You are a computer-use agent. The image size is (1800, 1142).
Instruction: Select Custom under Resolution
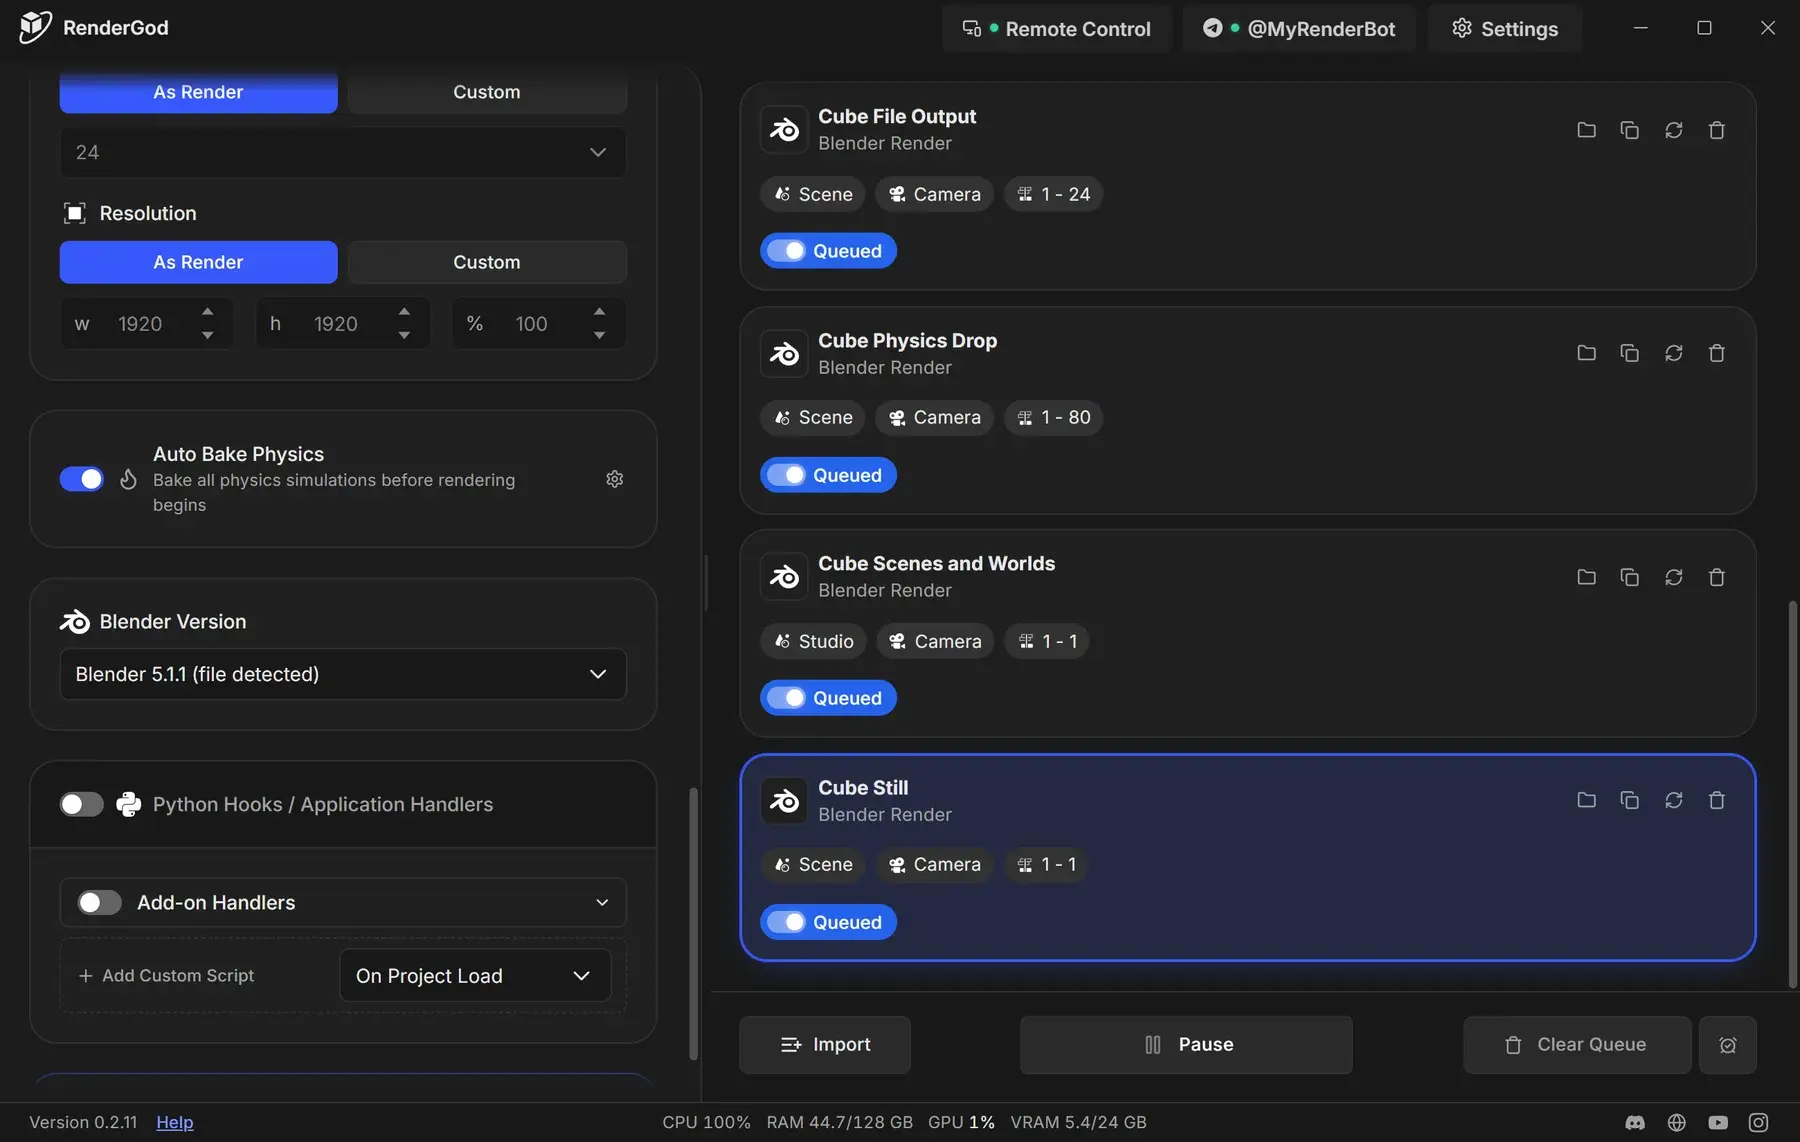point(487,262)
